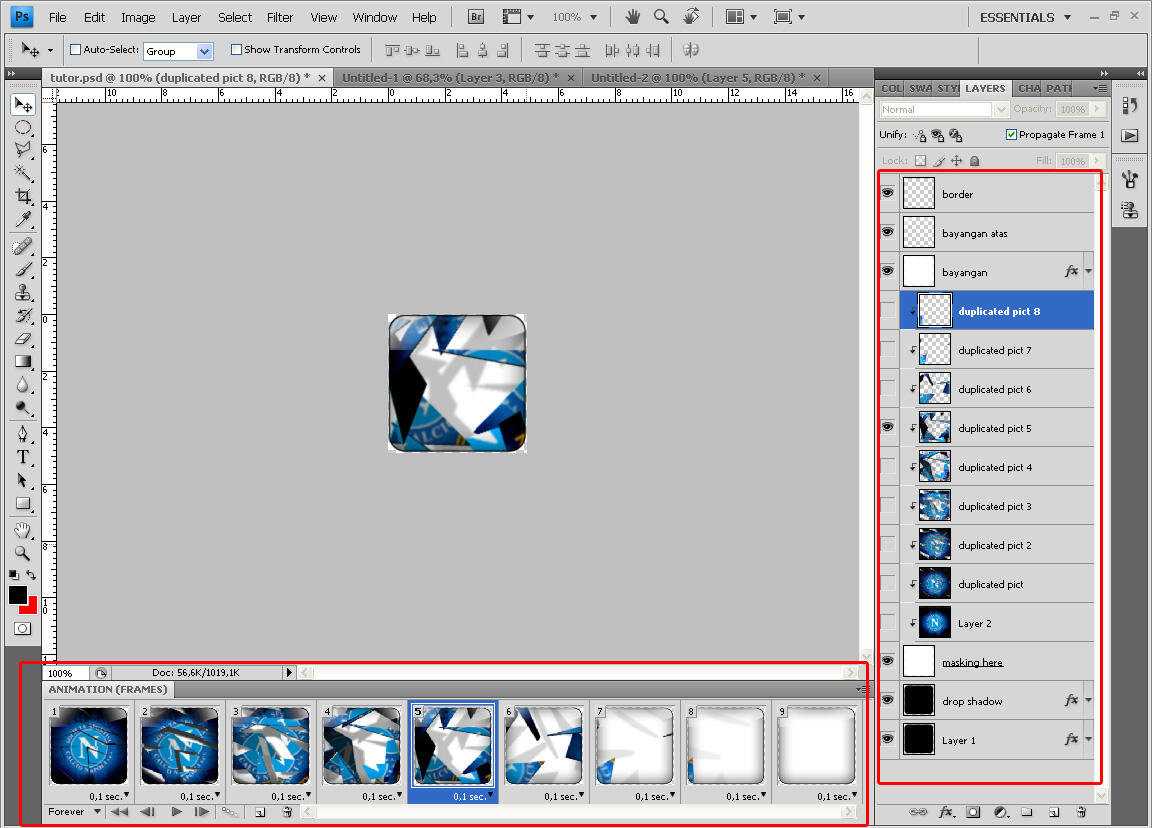This screenshot has width=1152, height=828.
Task: Select the History Brush tool
Action: [x=23, y=315]
